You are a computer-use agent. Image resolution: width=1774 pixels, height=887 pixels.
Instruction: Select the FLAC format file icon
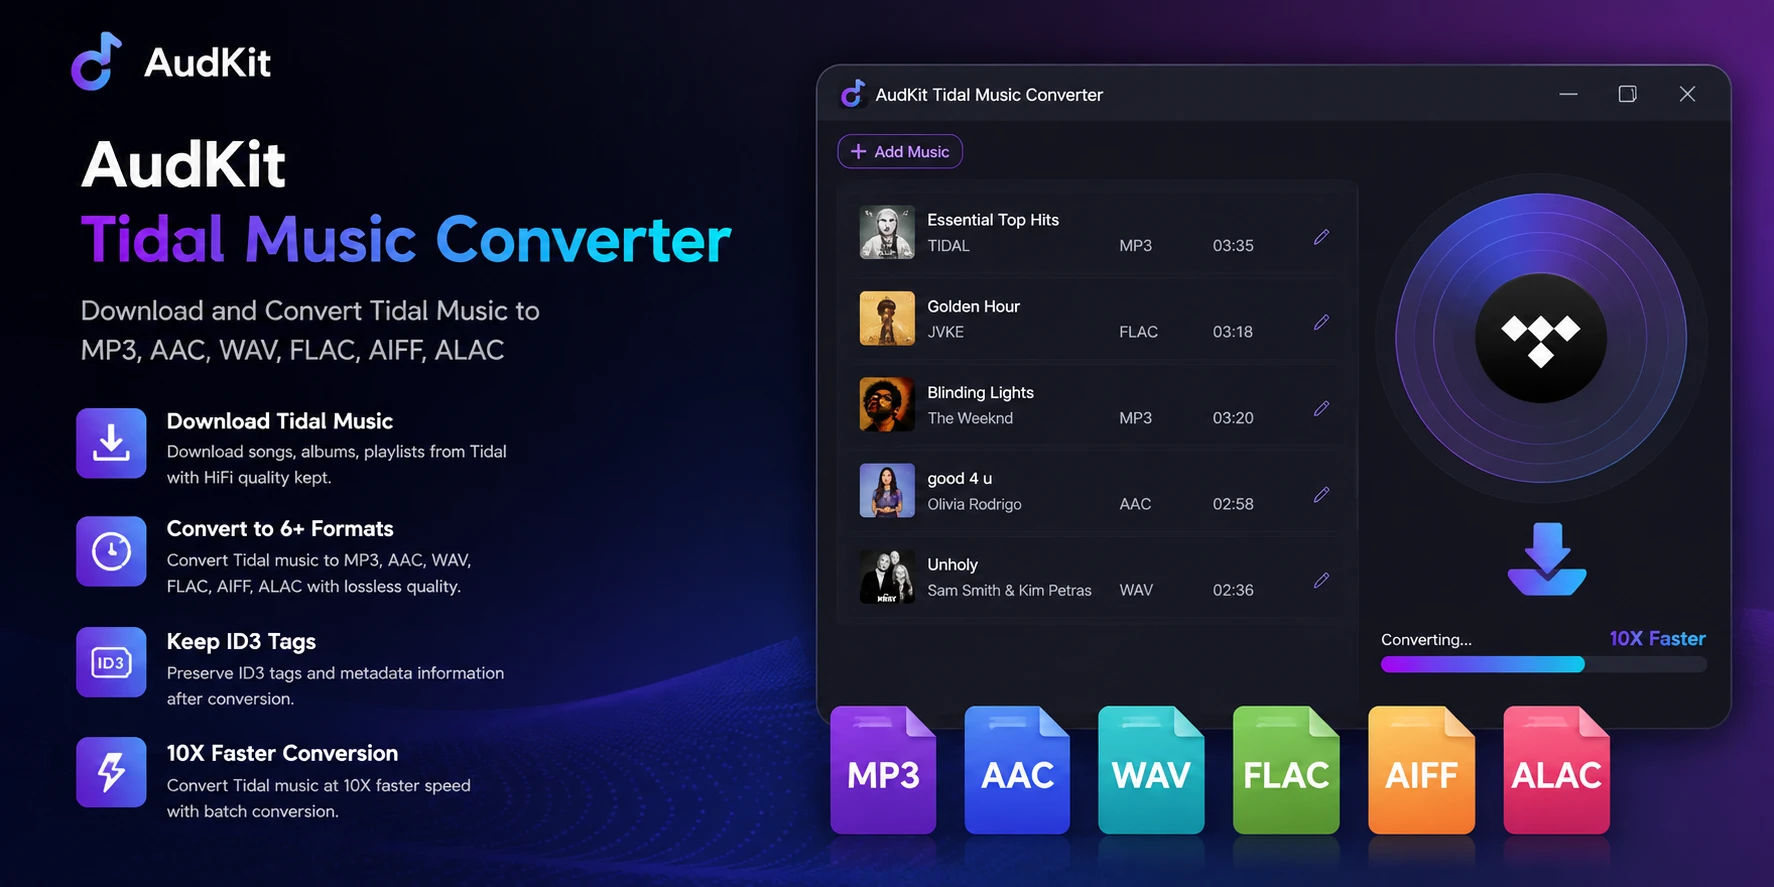pyautogui.click(x=1286, y=770)
